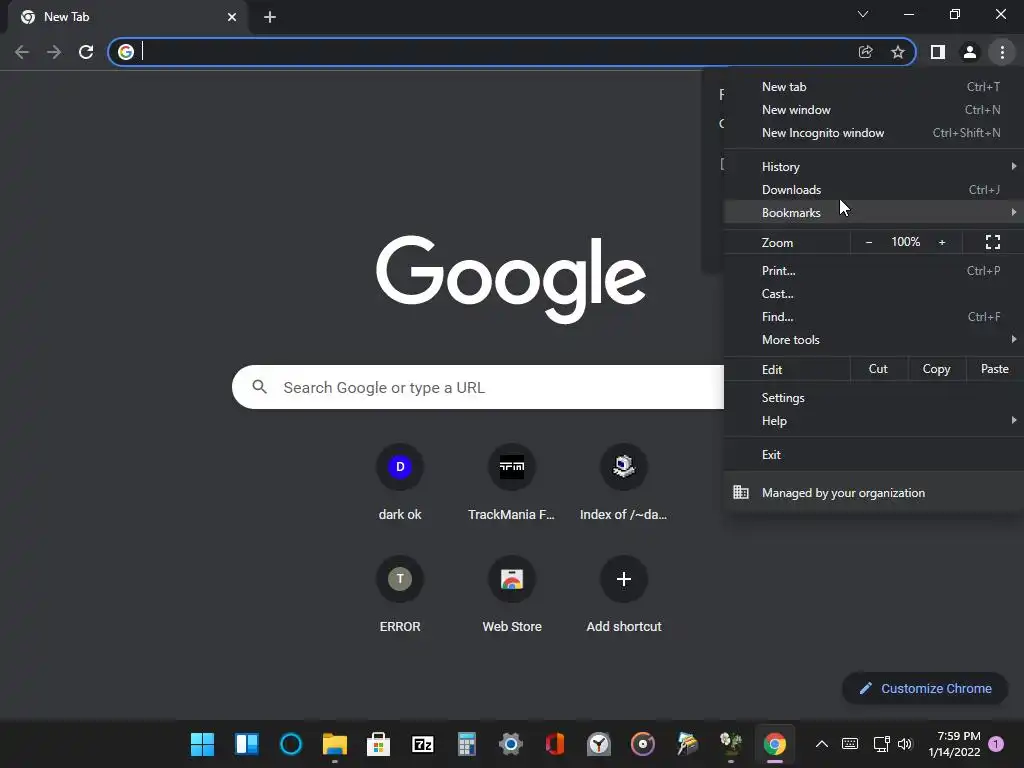
Task: Bookmark this tab with the star icon
Action: (x=898, y=52)
